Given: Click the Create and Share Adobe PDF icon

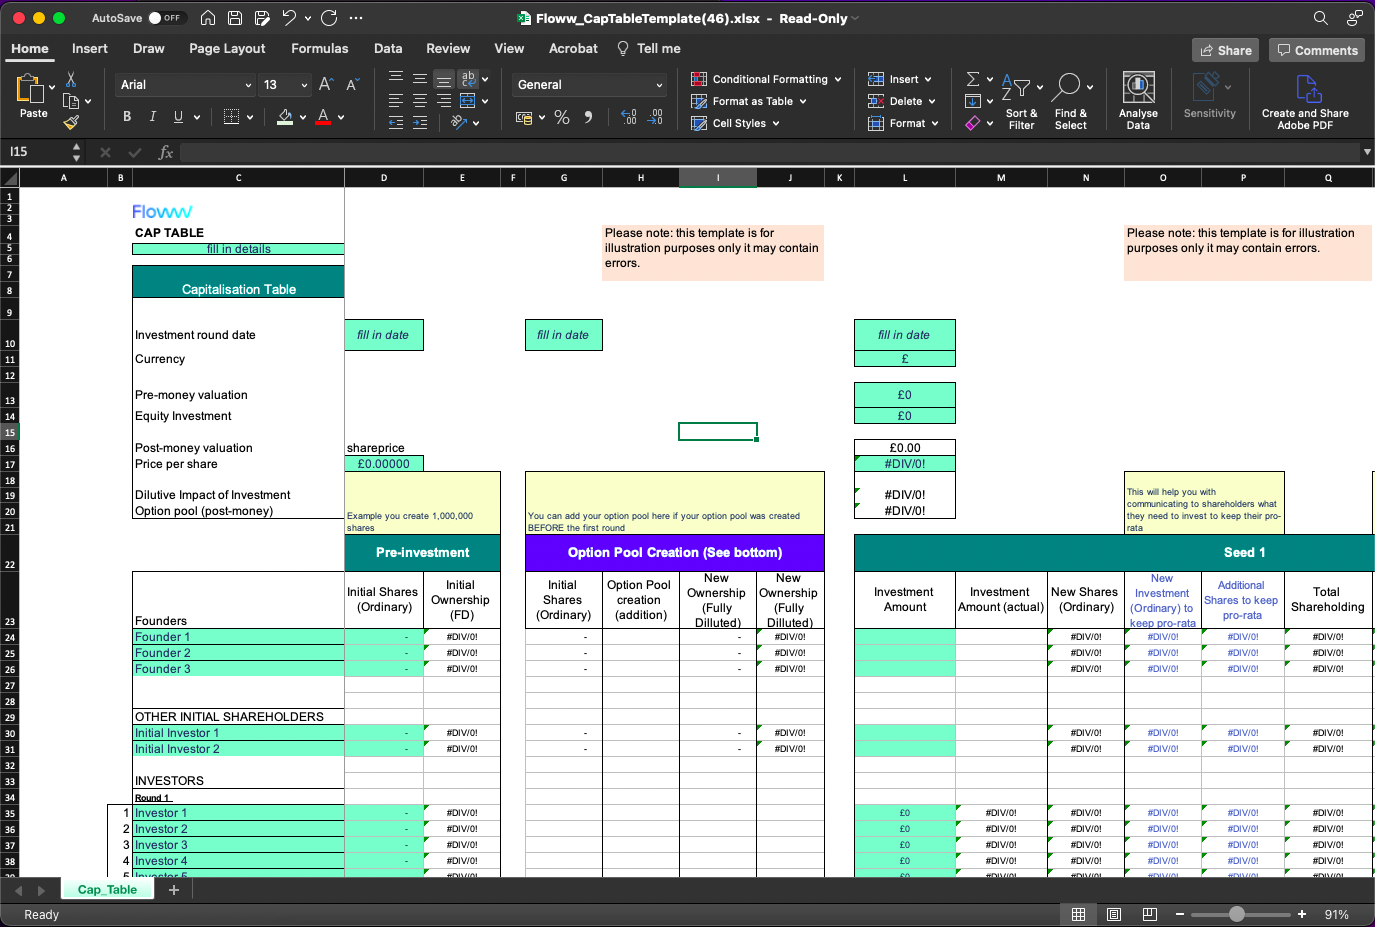Looking at the screenshot, I should pos(1305,97).
